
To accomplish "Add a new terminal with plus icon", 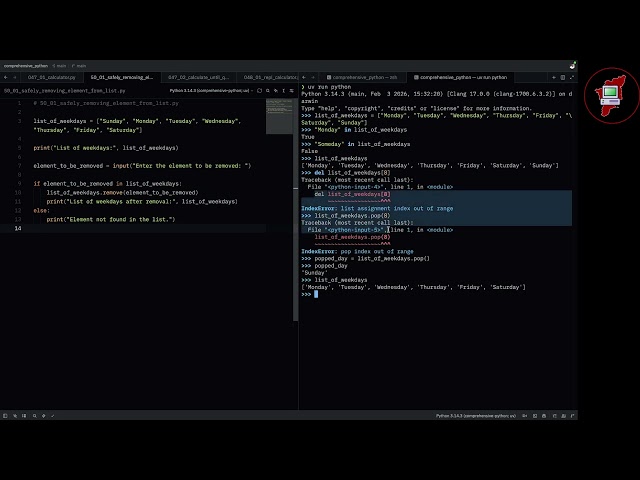I will click(x=554, y=77).
